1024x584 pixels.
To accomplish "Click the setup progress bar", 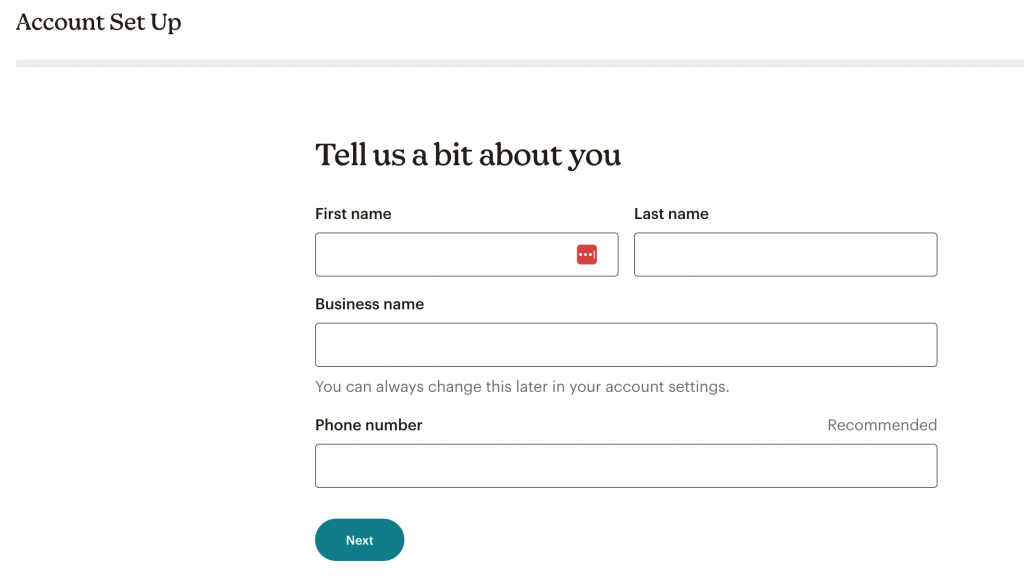I will coord(519,63).
